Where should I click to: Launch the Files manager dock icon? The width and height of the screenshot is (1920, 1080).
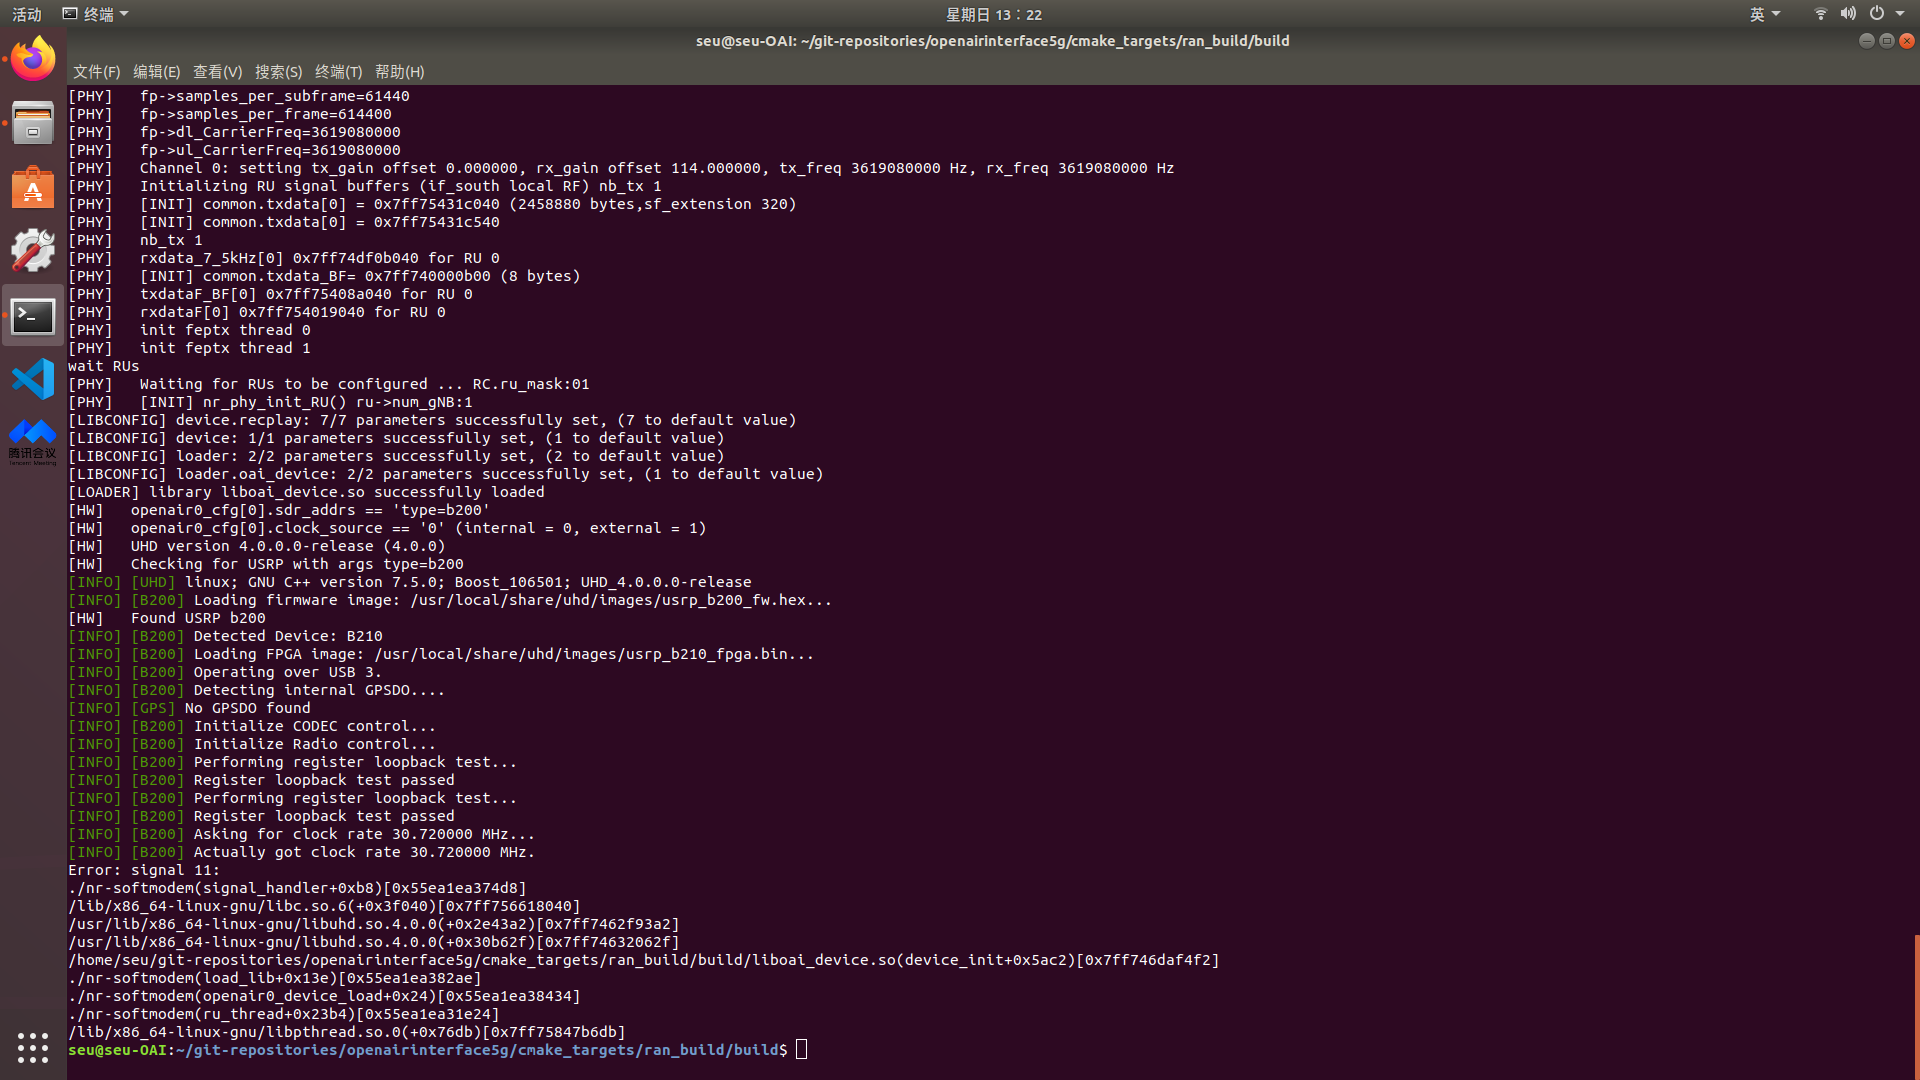pos(33,123)
